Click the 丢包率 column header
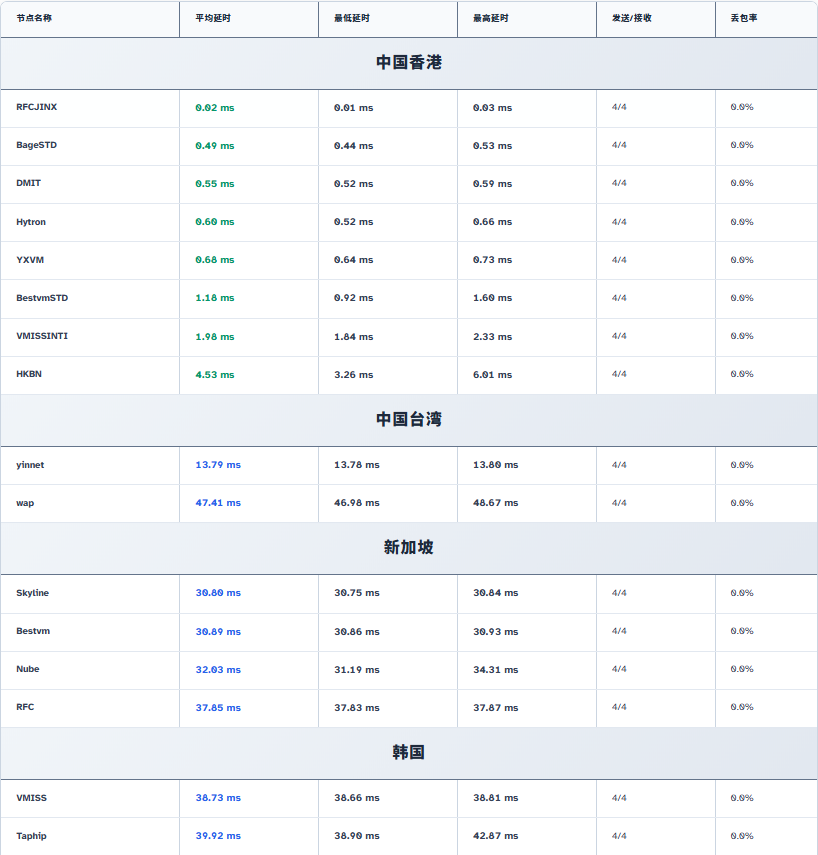The height and width of the screenshot is (855, 818). click(x=744, y=18)
